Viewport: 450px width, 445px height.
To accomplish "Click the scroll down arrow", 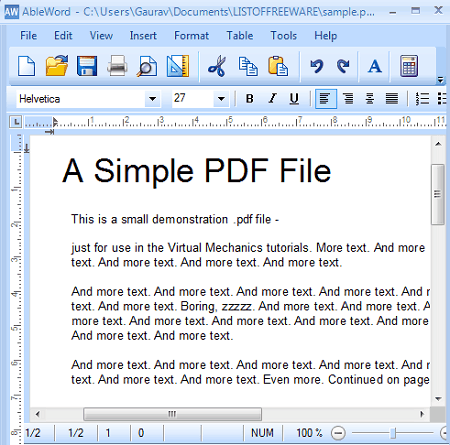I will pyautogui.click(x=438, y=399).
